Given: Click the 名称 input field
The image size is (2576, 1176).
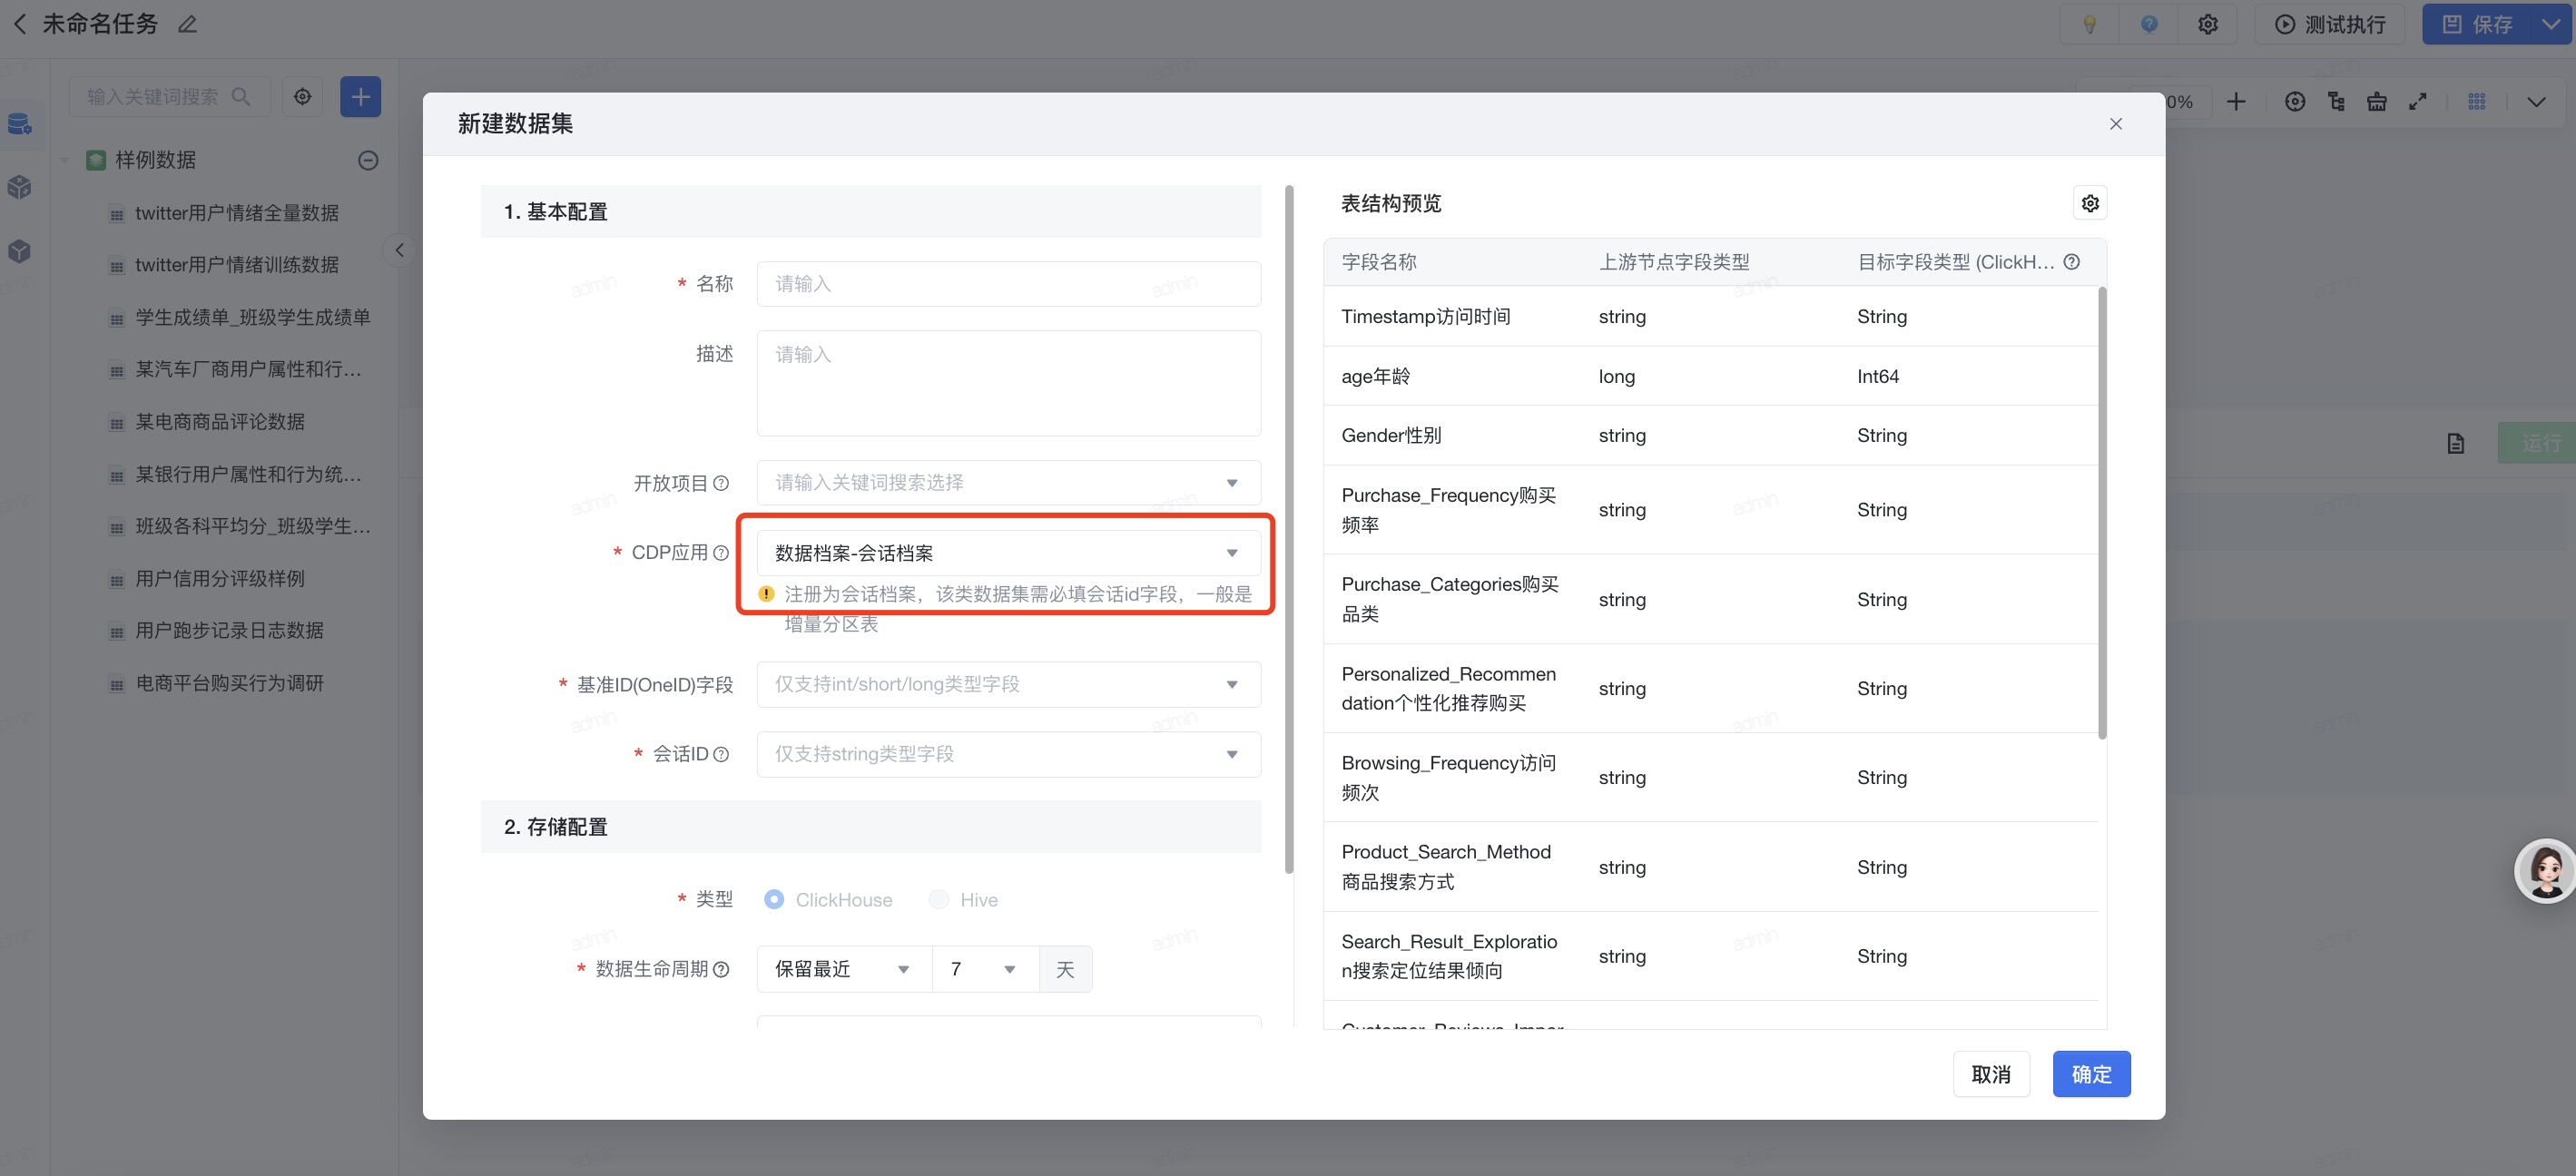Looking at the screenshot, I should point(1008,284).
